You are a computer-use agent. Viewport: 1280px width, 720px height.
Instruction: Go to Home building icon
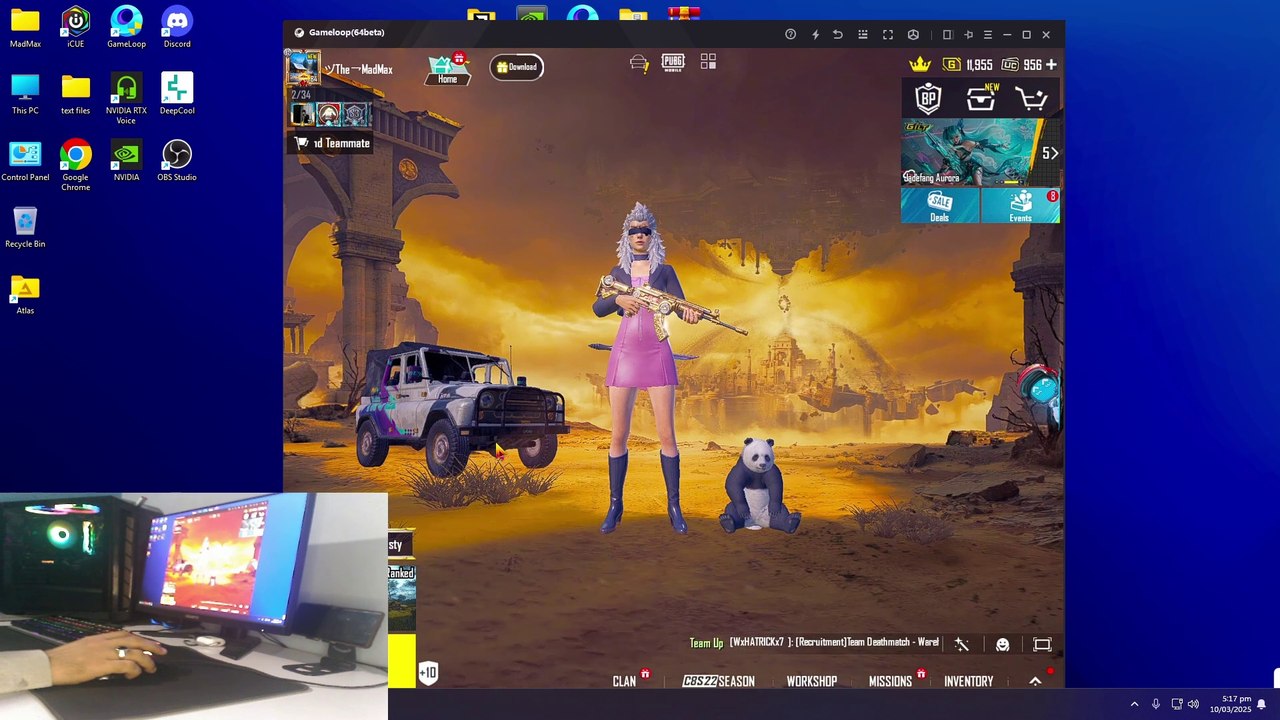(447, 68)
